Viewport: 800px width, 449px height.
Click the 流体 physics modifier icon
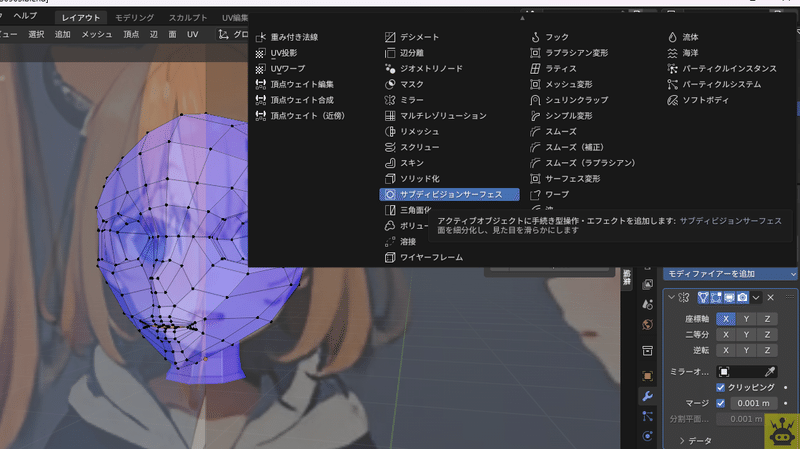pos(672,37)
